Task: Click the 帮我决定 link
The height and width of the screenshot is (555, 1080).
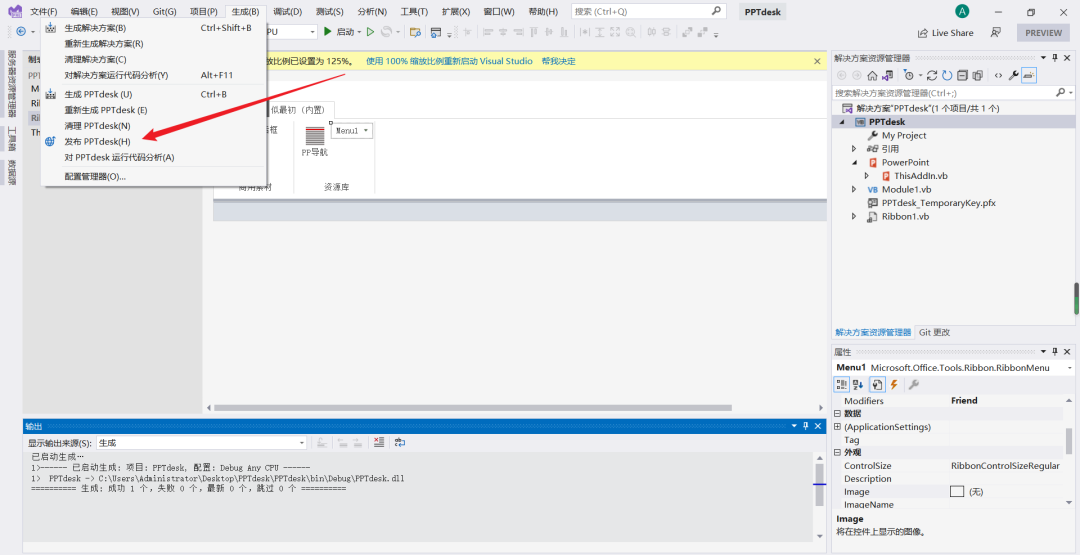Action: click(x=558, y=61)
